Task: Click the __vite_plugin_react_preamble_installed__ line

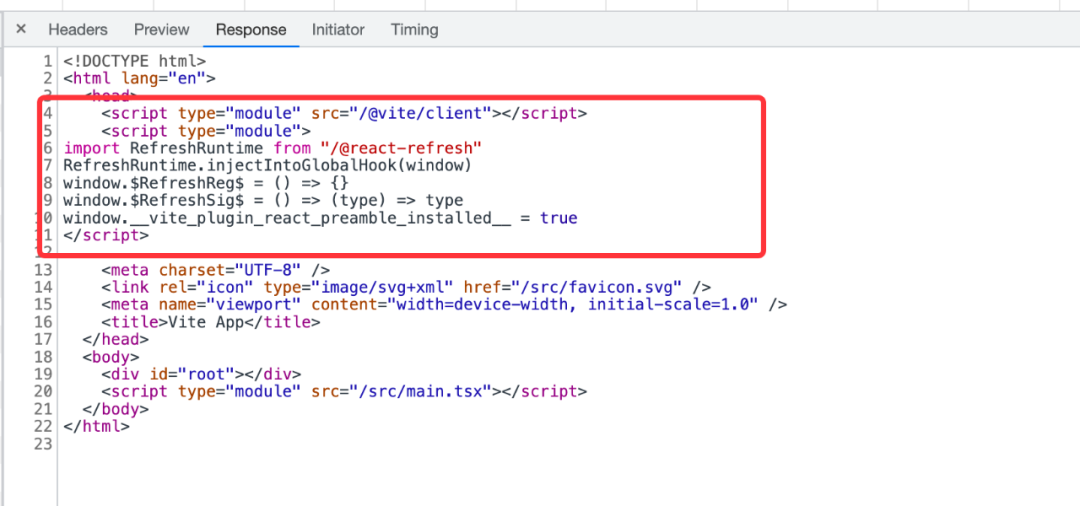Action: point(320,218)
